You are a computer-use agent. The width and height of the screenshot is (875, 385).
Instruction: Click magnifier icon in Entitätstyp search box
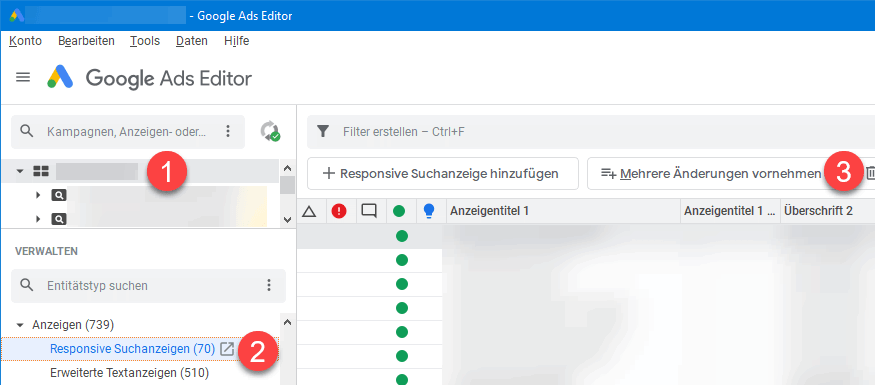pos(26,285)
